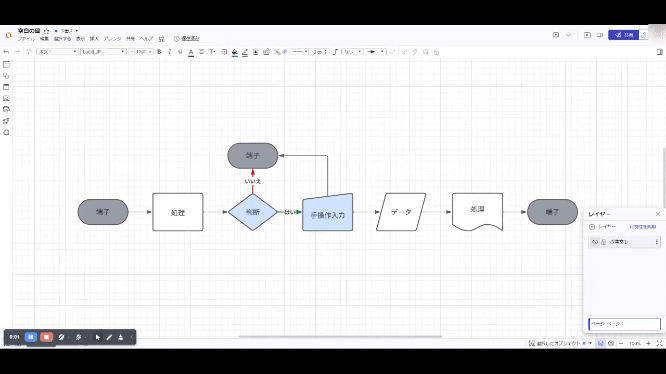Image resolution: width=666 pixels, height=374 pixels.
Task: Open the start arrow style dropdown
Action: point(352,52)
